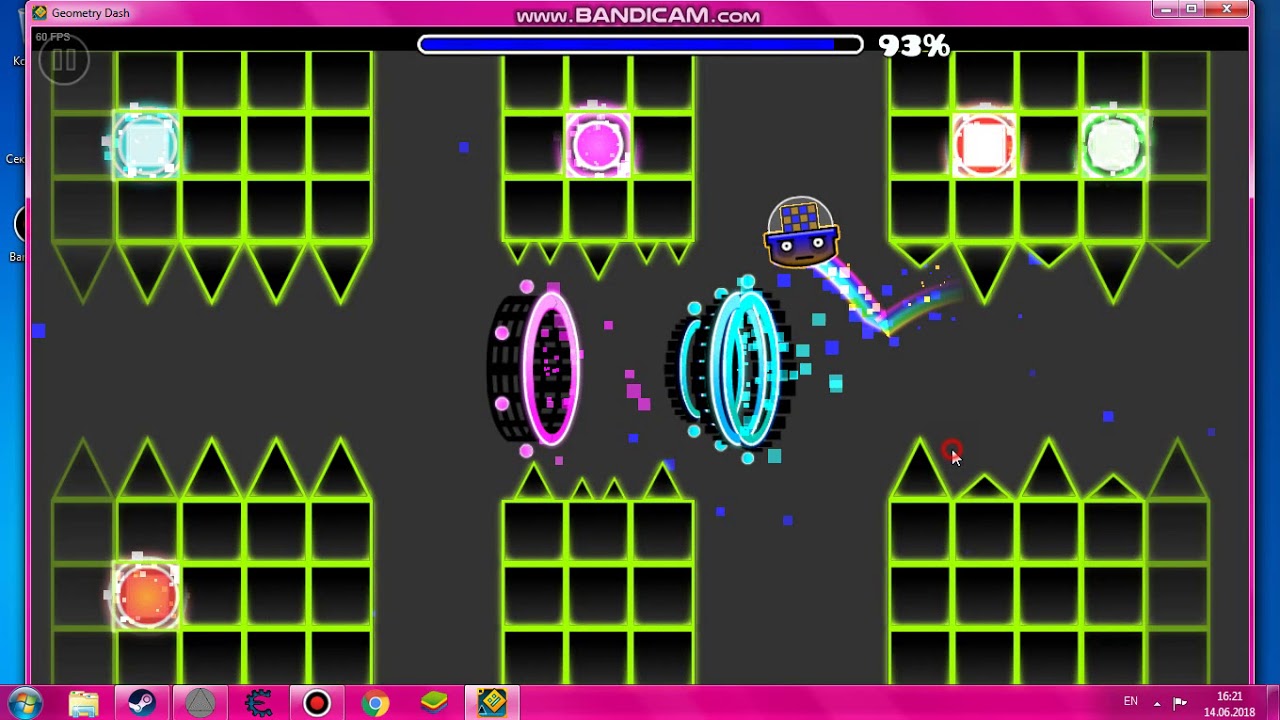Close the Geometry Dash window
The width and height of the screenshot is (1280, 720).
[1227, 9]
